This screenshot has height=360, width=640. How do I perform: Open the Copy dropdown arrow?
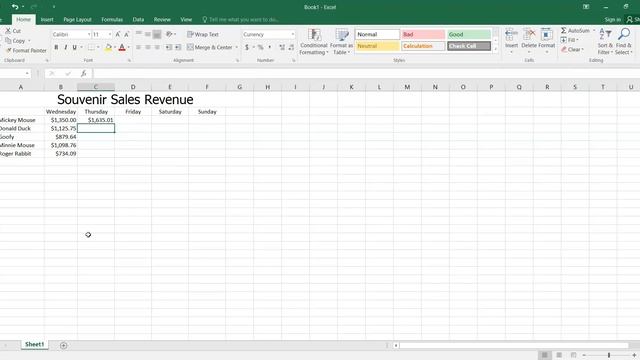click(x=29, y=41)
